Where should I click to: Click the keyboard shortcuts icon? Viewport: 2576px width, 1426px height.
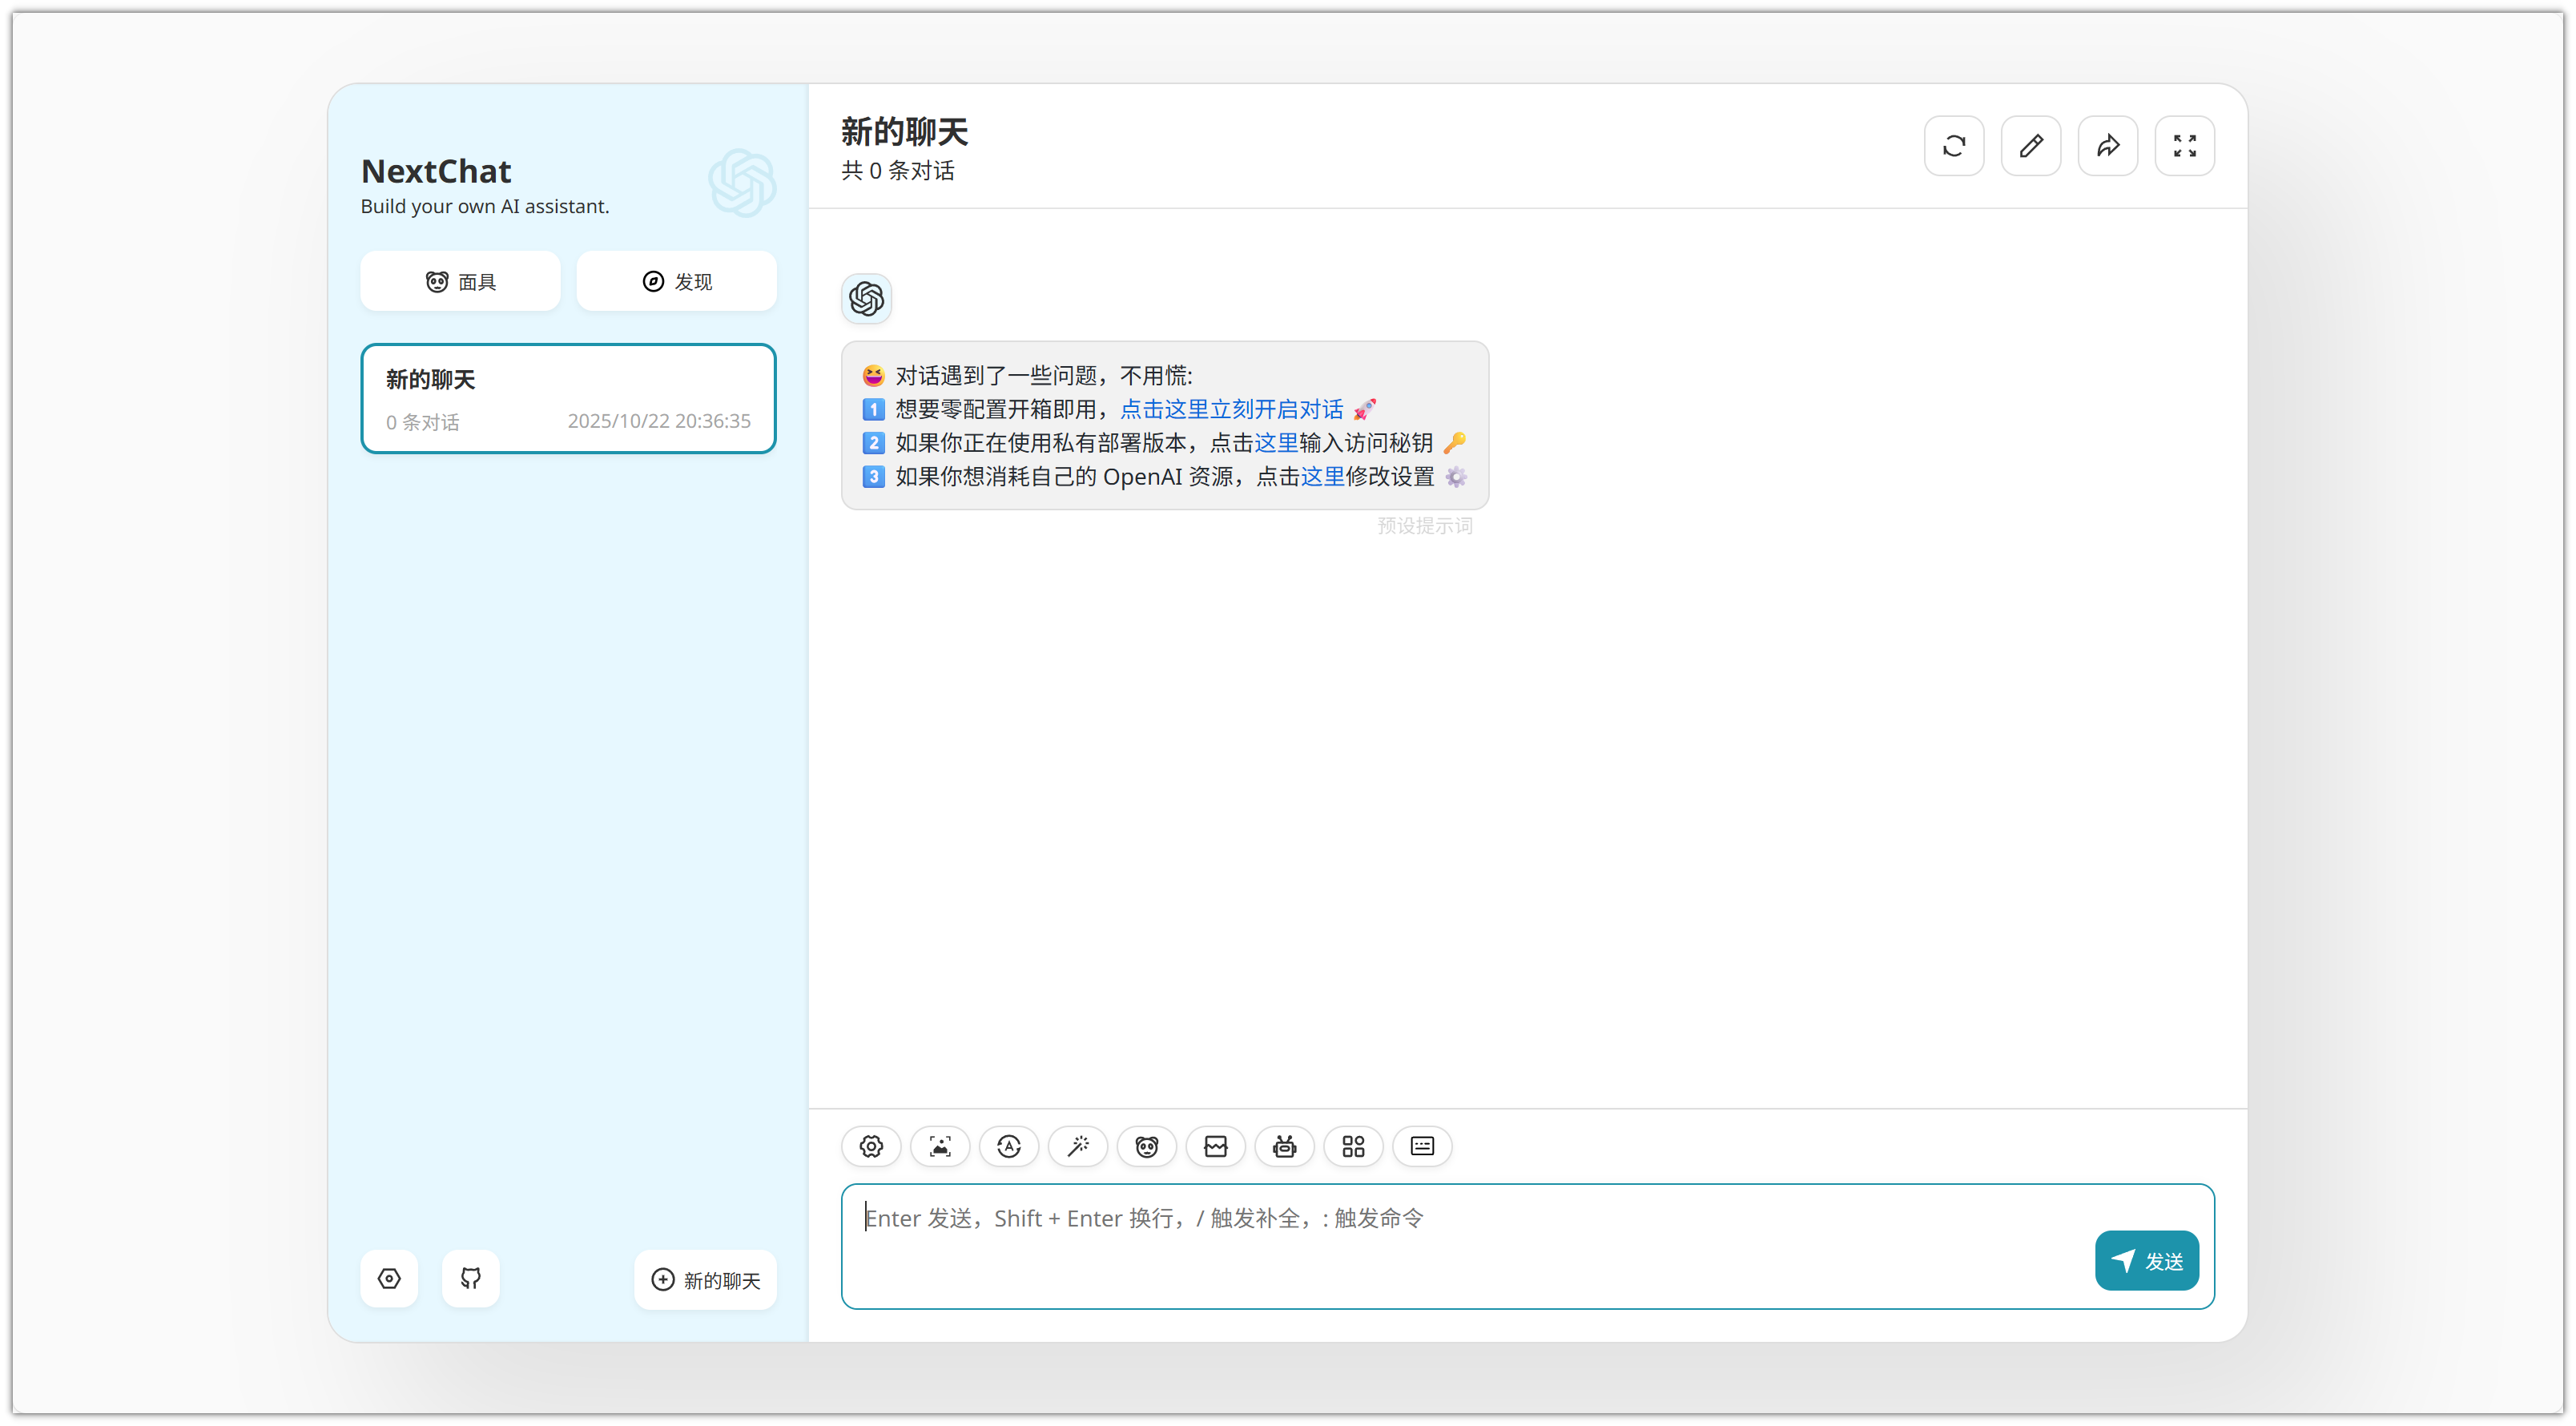click(1422, 1146)
